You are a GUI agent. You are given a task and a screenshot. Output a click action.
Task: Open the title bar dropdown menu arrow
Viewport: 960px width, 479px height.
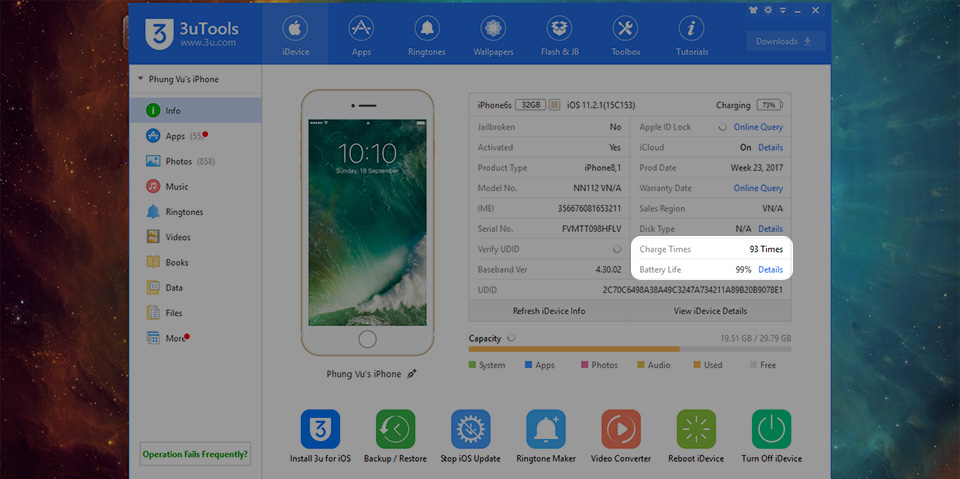tap(782, 10)
